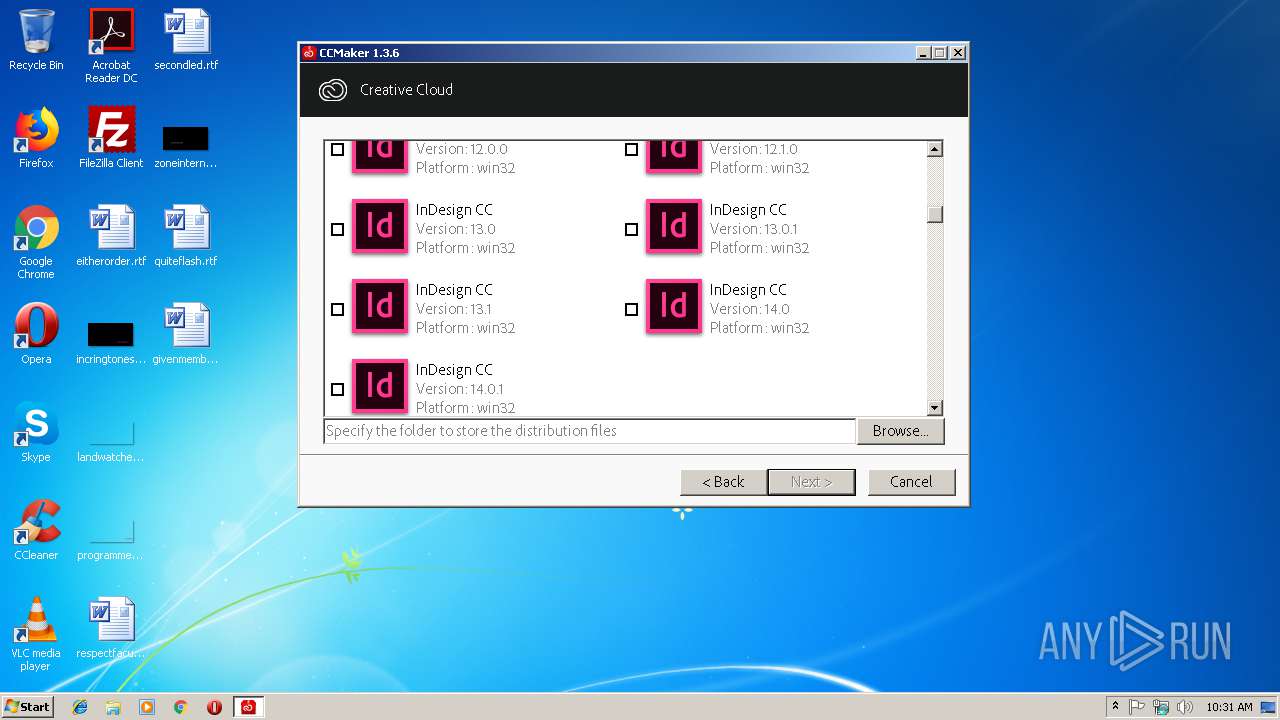
Task: Open the Recycle Bin desktop icon
Action: pyautogui.click(x=36, y=40)
